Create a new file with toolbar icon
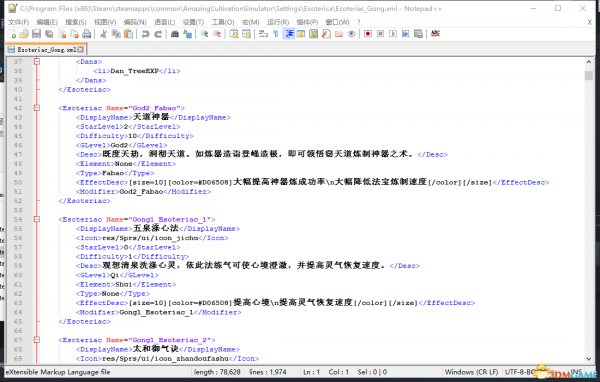The image size is (600, 382). [12, 34]
